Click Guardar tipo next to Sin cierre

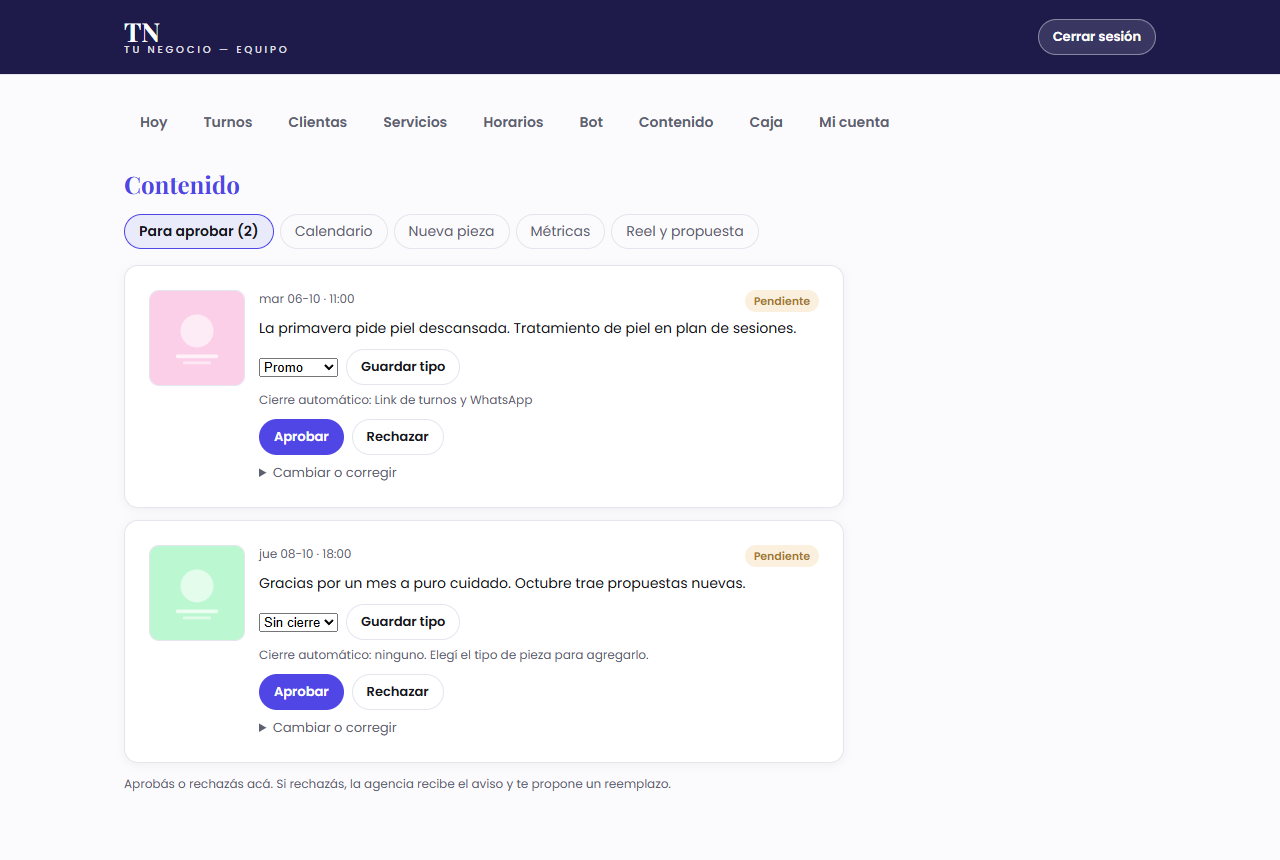coord(403,622)
